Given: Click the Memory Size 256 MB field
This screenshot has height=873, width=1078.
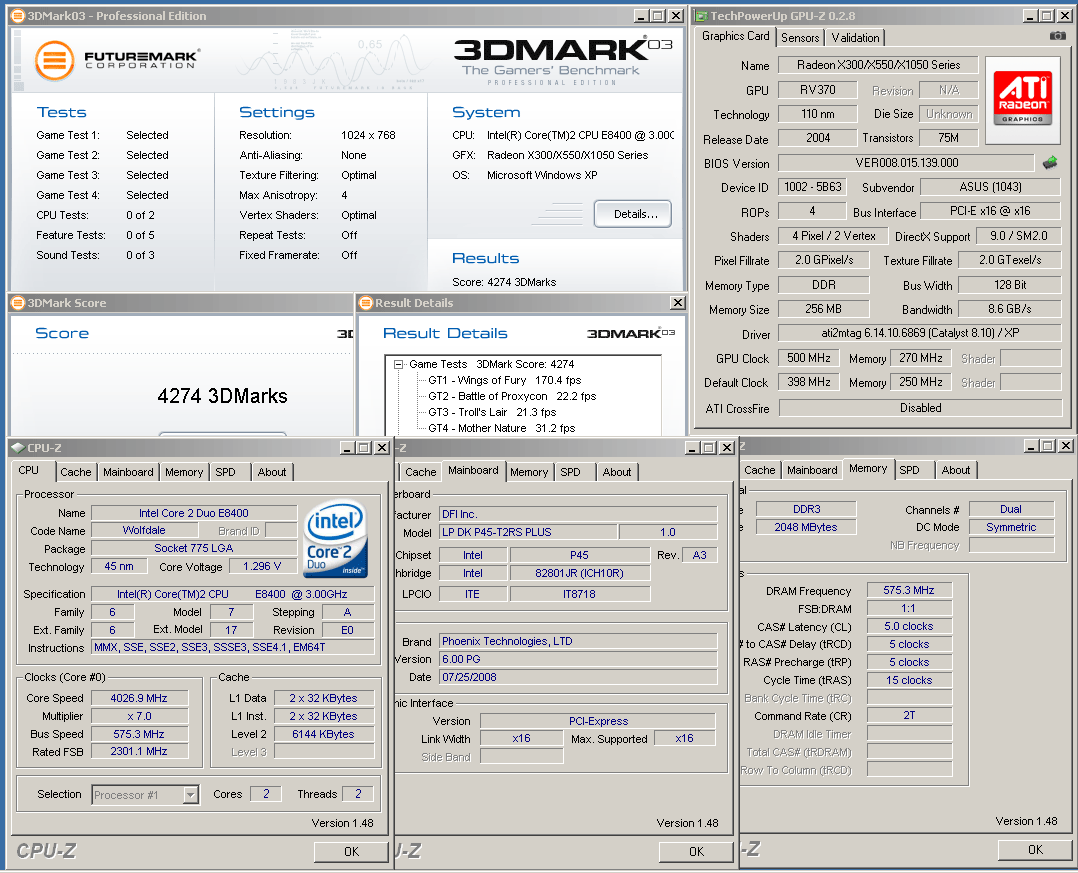Looking at the screenshot, I should click(x=824, y=309).
